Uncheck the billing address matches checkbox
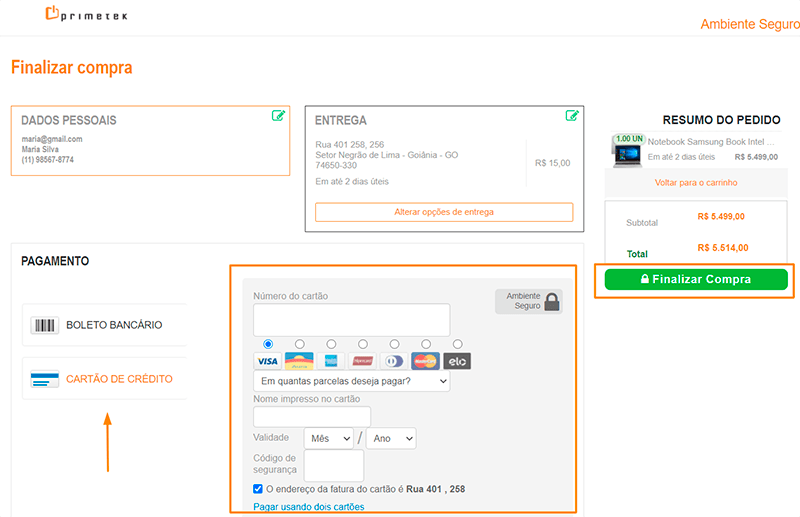This screenshot has width=800, height=517. [x=259, y=489]
